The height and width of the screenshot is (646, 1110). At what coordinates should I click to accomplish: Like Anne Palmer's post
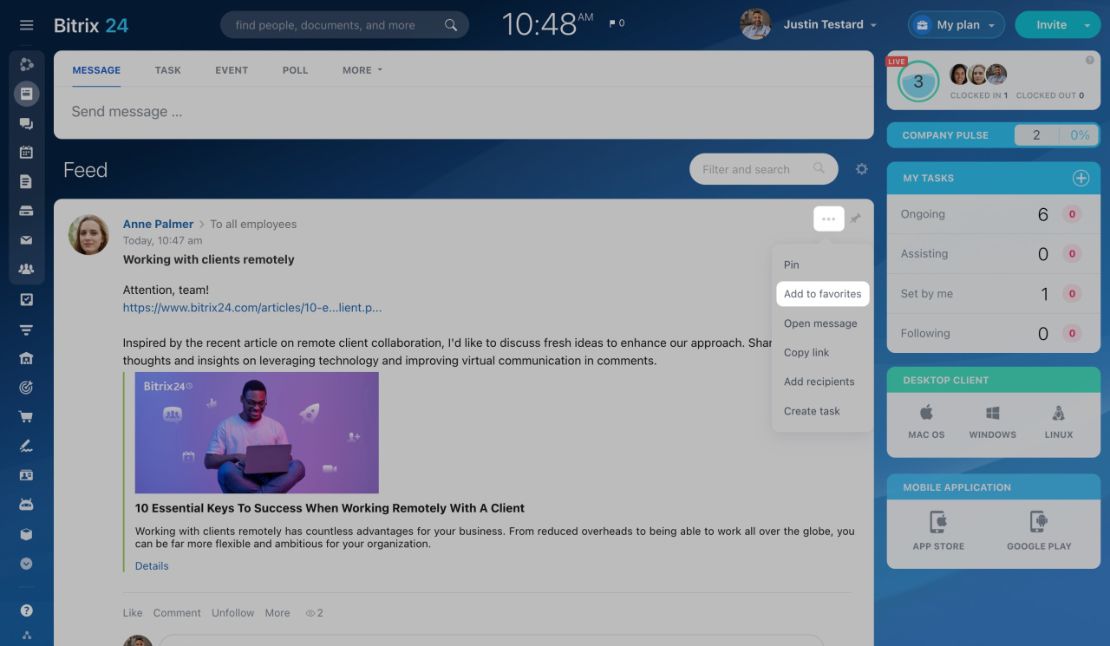click(132, 613)
